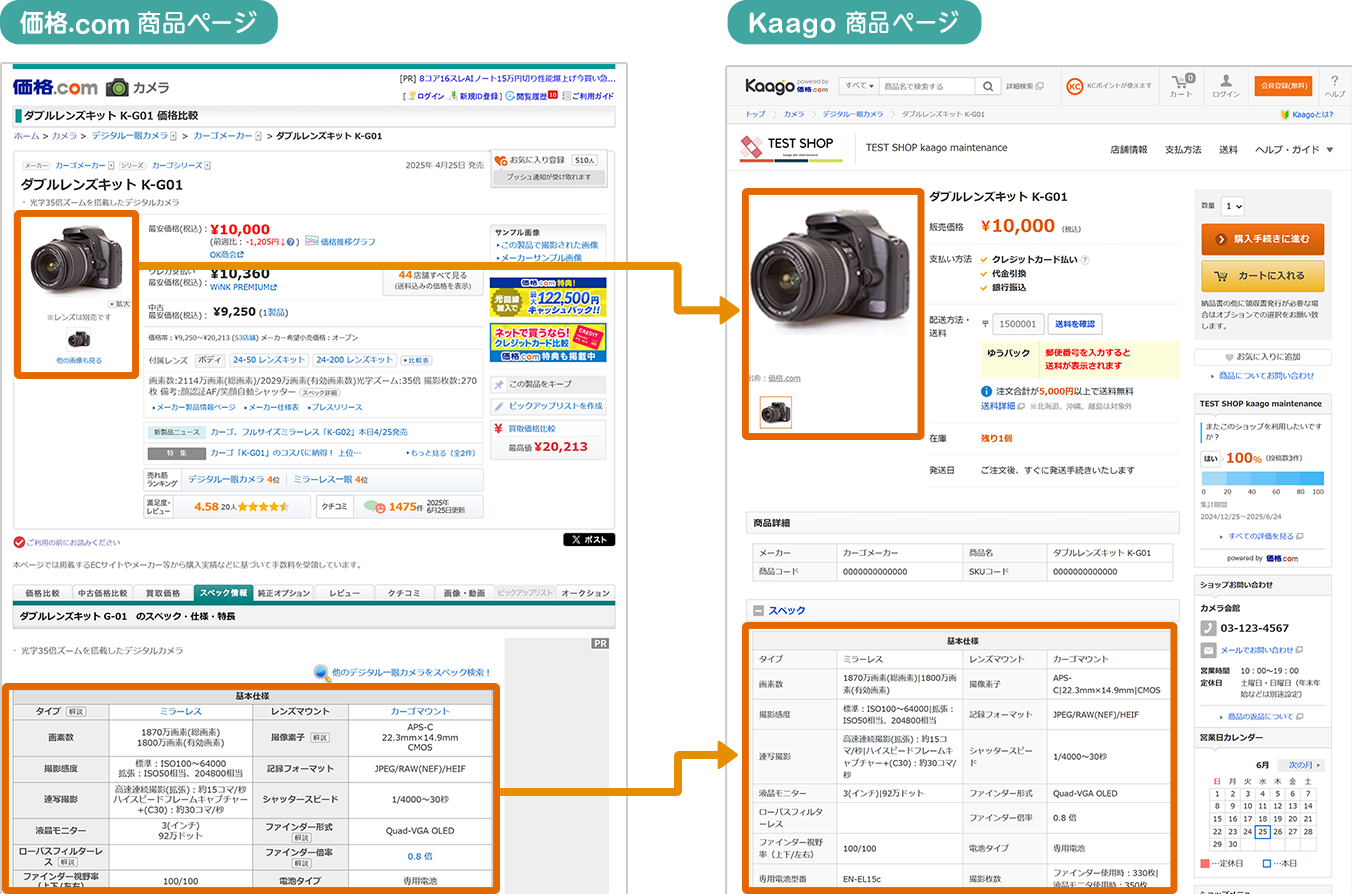The height and width of the screenshot is (894, 1352).
Task: Click the yen icon beside 買取価格比較
Action: point(499,428)
